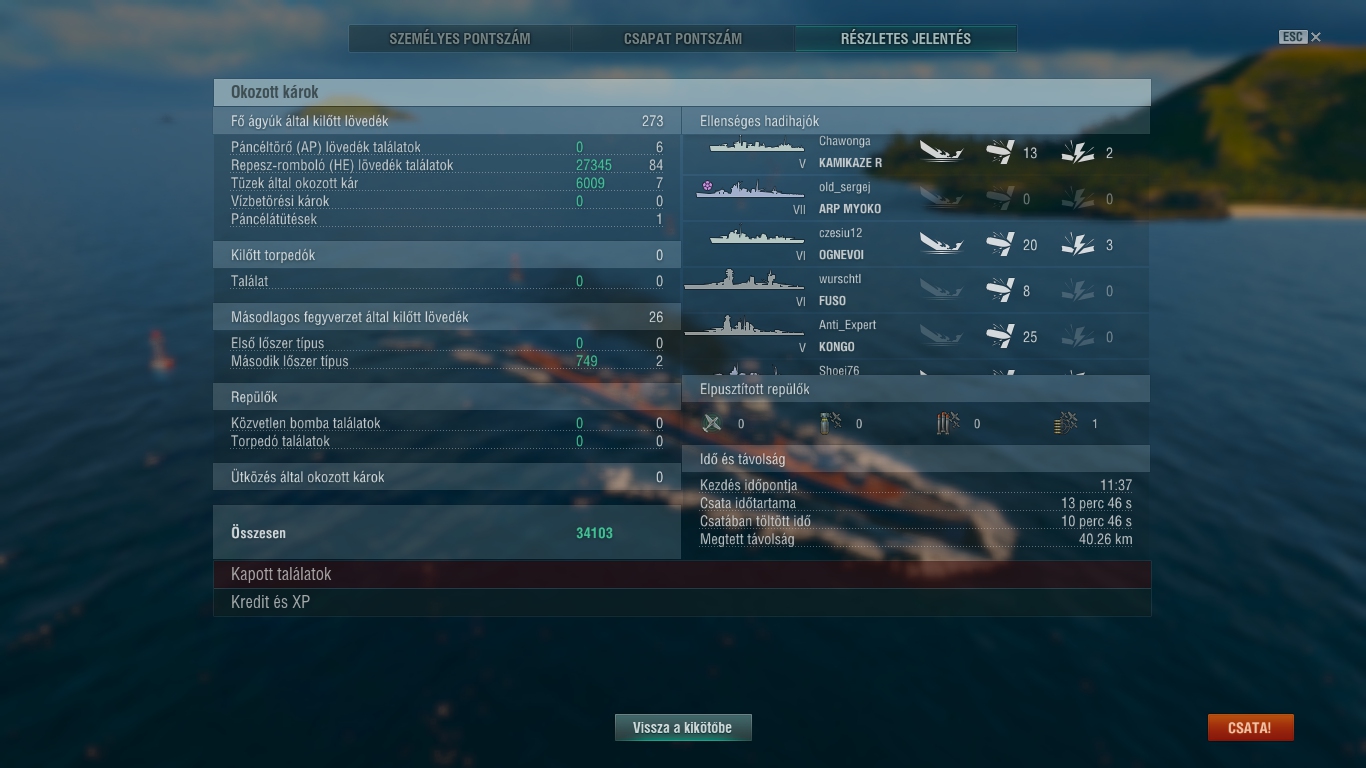Select the Részletes jelentés tab
The image size is (1366, 768).
coord(906,39)
